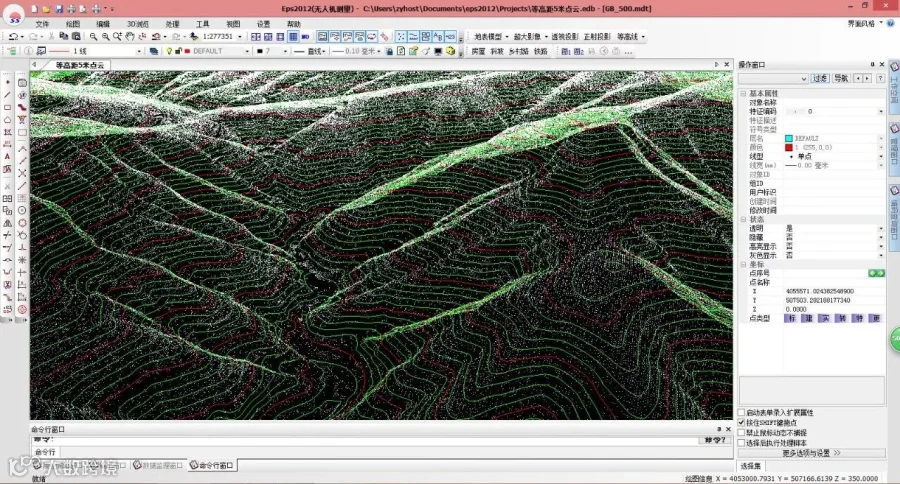Click the info circle icon
900x484 pixels.
(28, 51)
